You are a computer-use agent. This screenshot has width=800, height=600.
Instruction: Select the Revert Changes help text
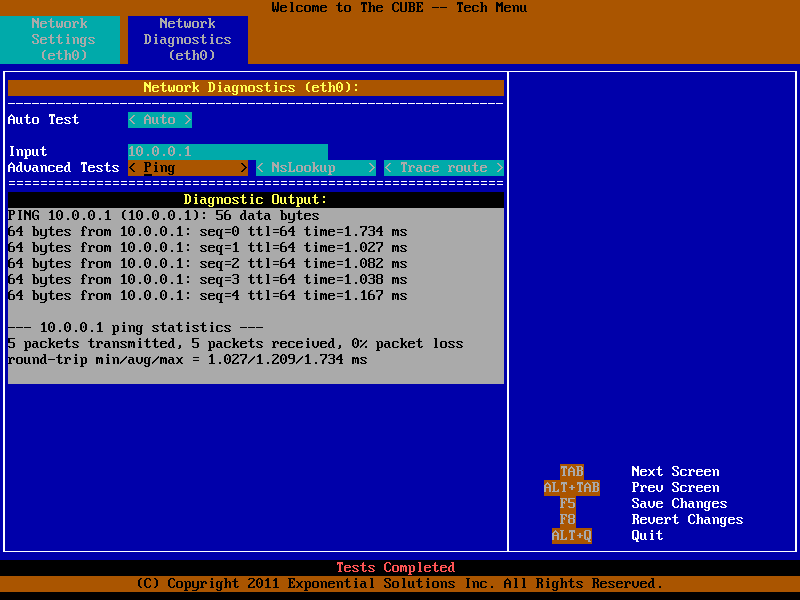tap(687, 519)
